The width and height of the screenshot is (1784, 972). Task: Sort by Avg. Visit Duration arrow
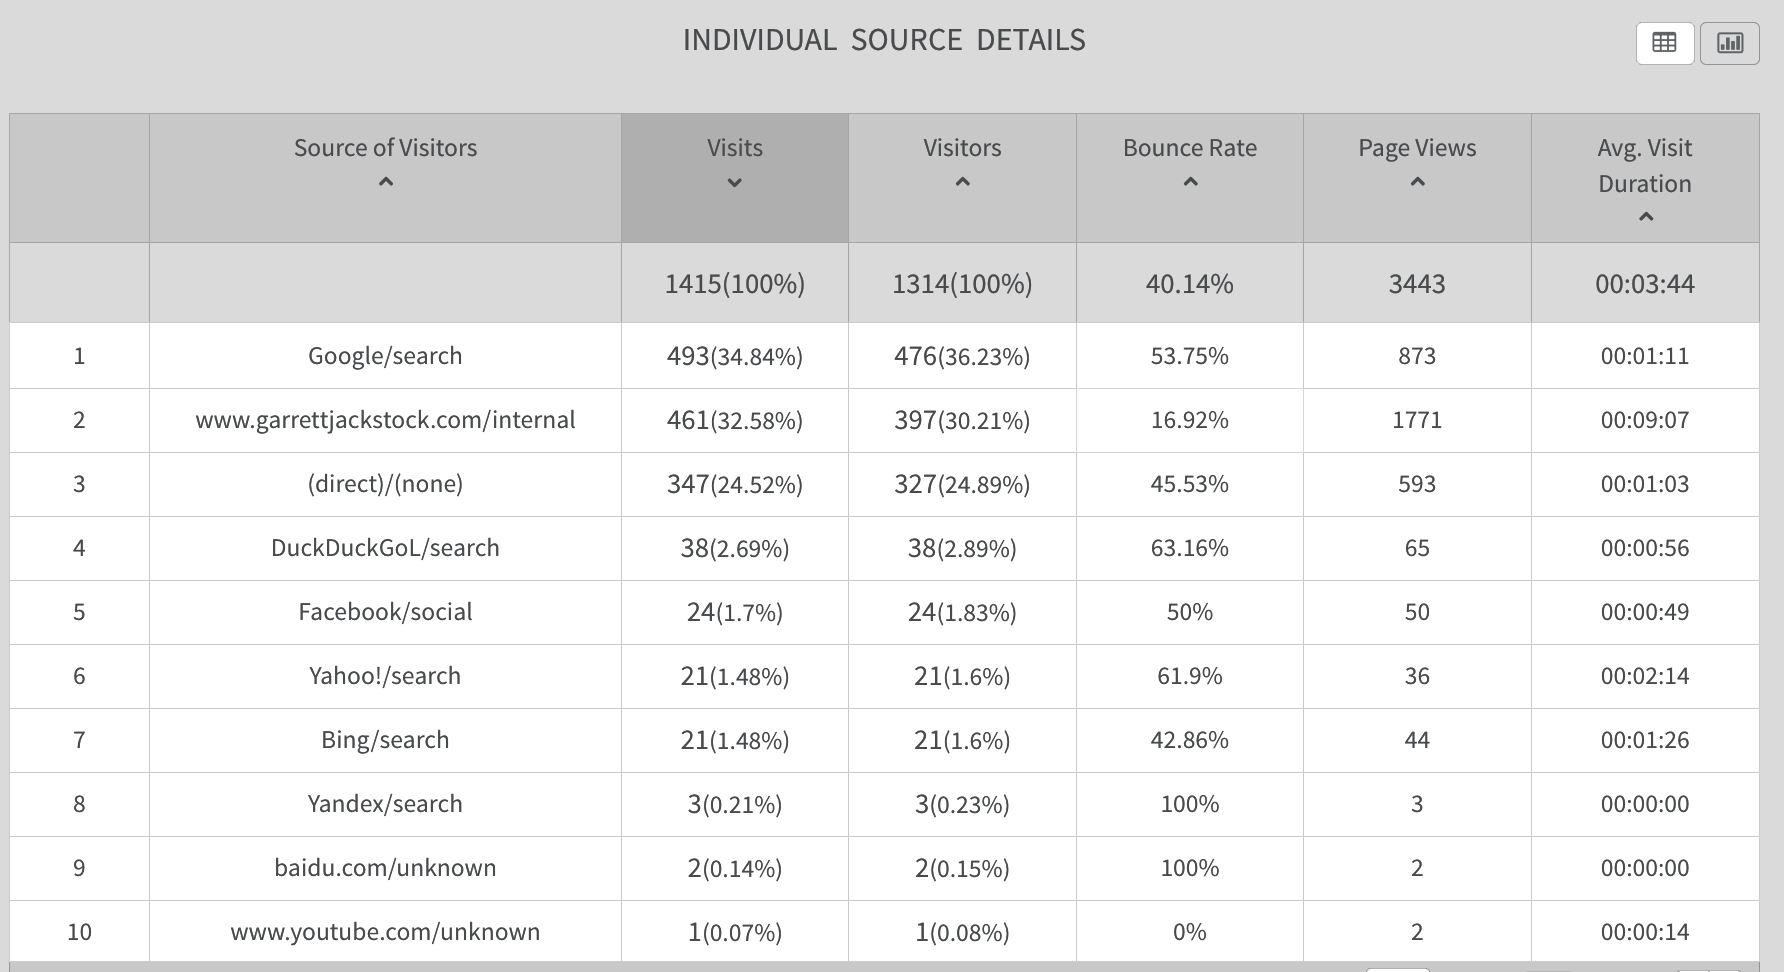(1645, 217)
